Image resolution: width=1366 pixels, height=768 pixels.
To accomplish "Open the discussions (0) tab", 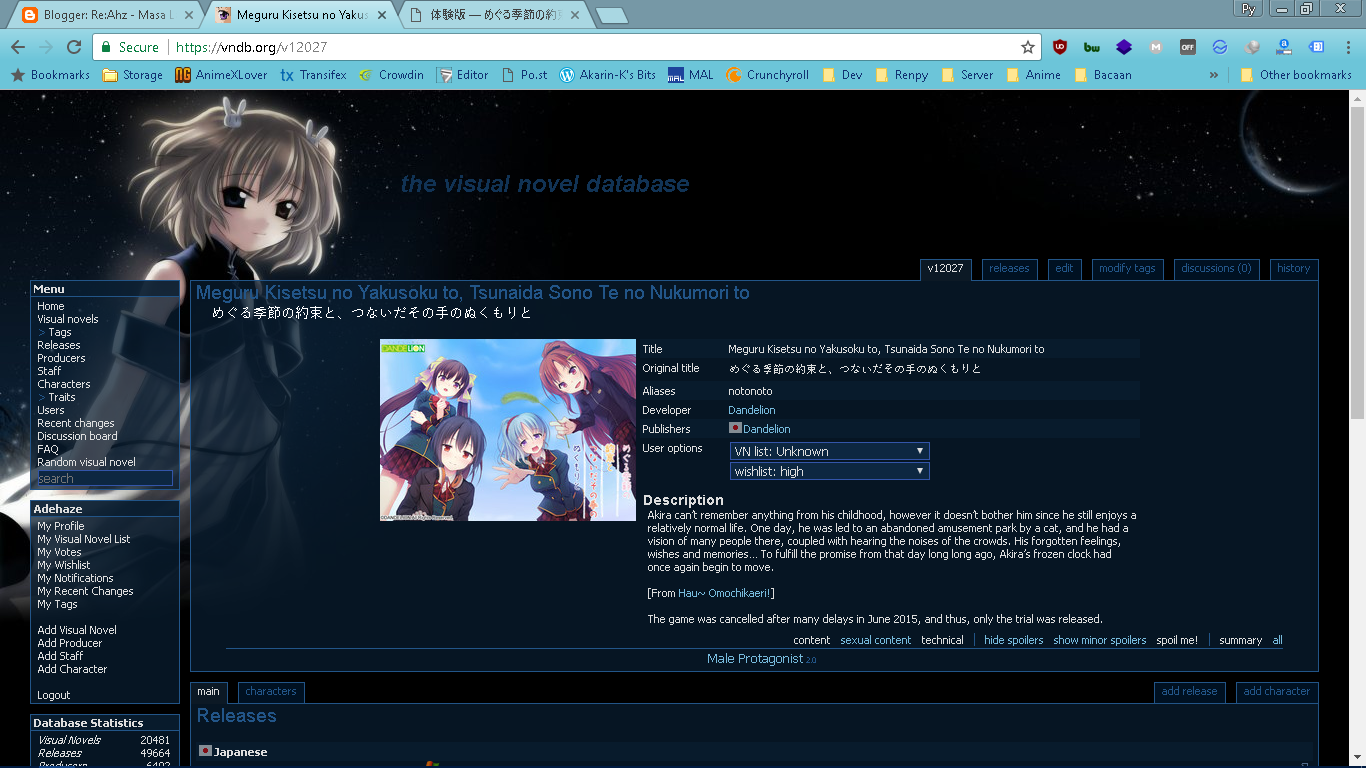I will 1216,269.
